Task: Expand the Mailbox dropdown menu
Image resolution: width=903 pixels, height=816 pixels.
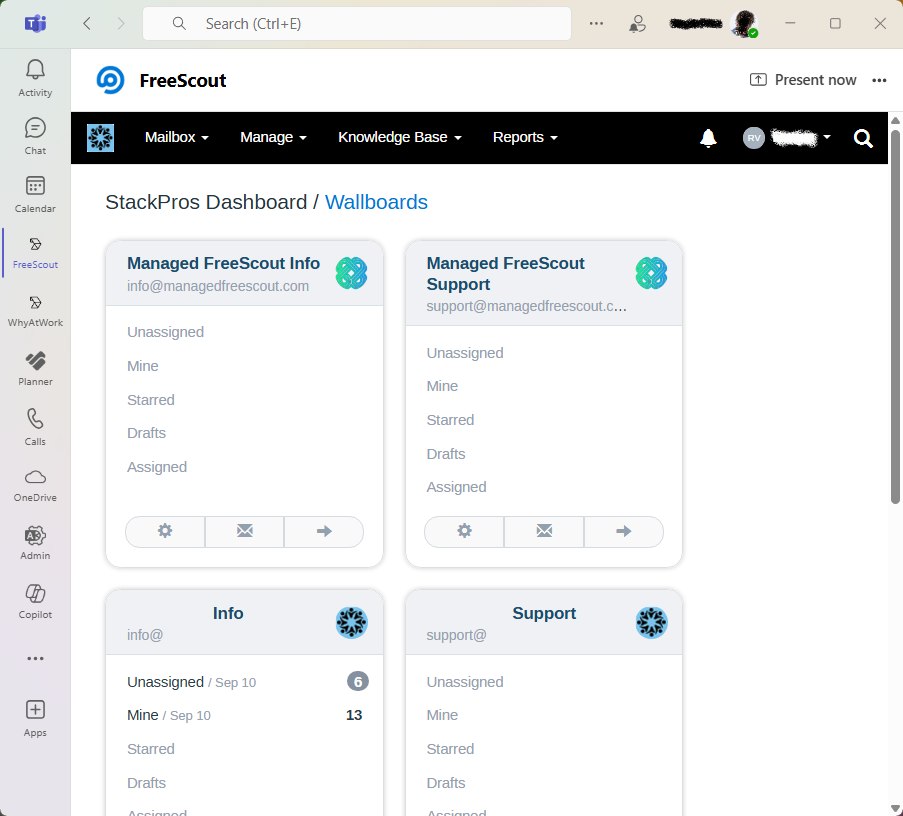Action: tap(176, 137)
